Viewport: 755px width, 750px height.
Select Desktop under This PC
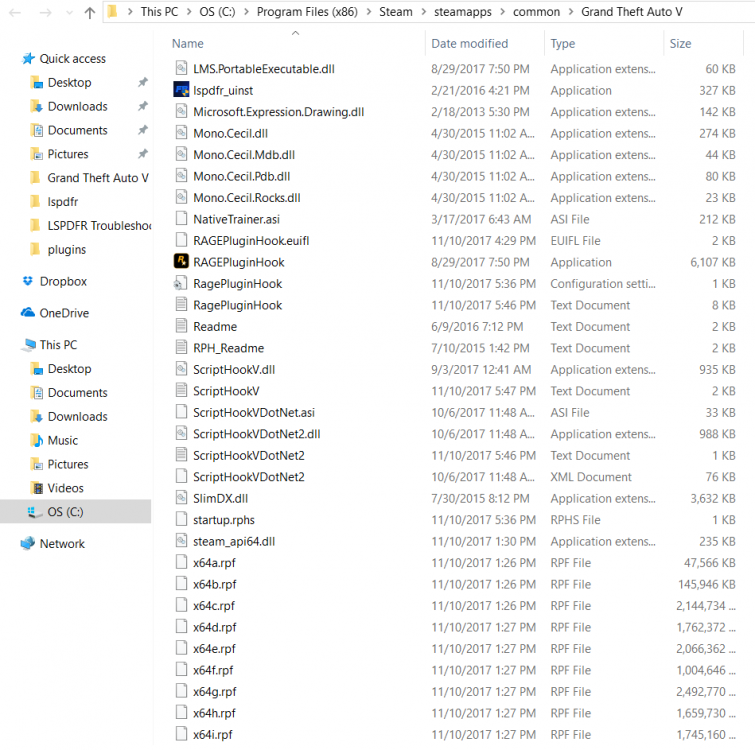pos(69,368)
